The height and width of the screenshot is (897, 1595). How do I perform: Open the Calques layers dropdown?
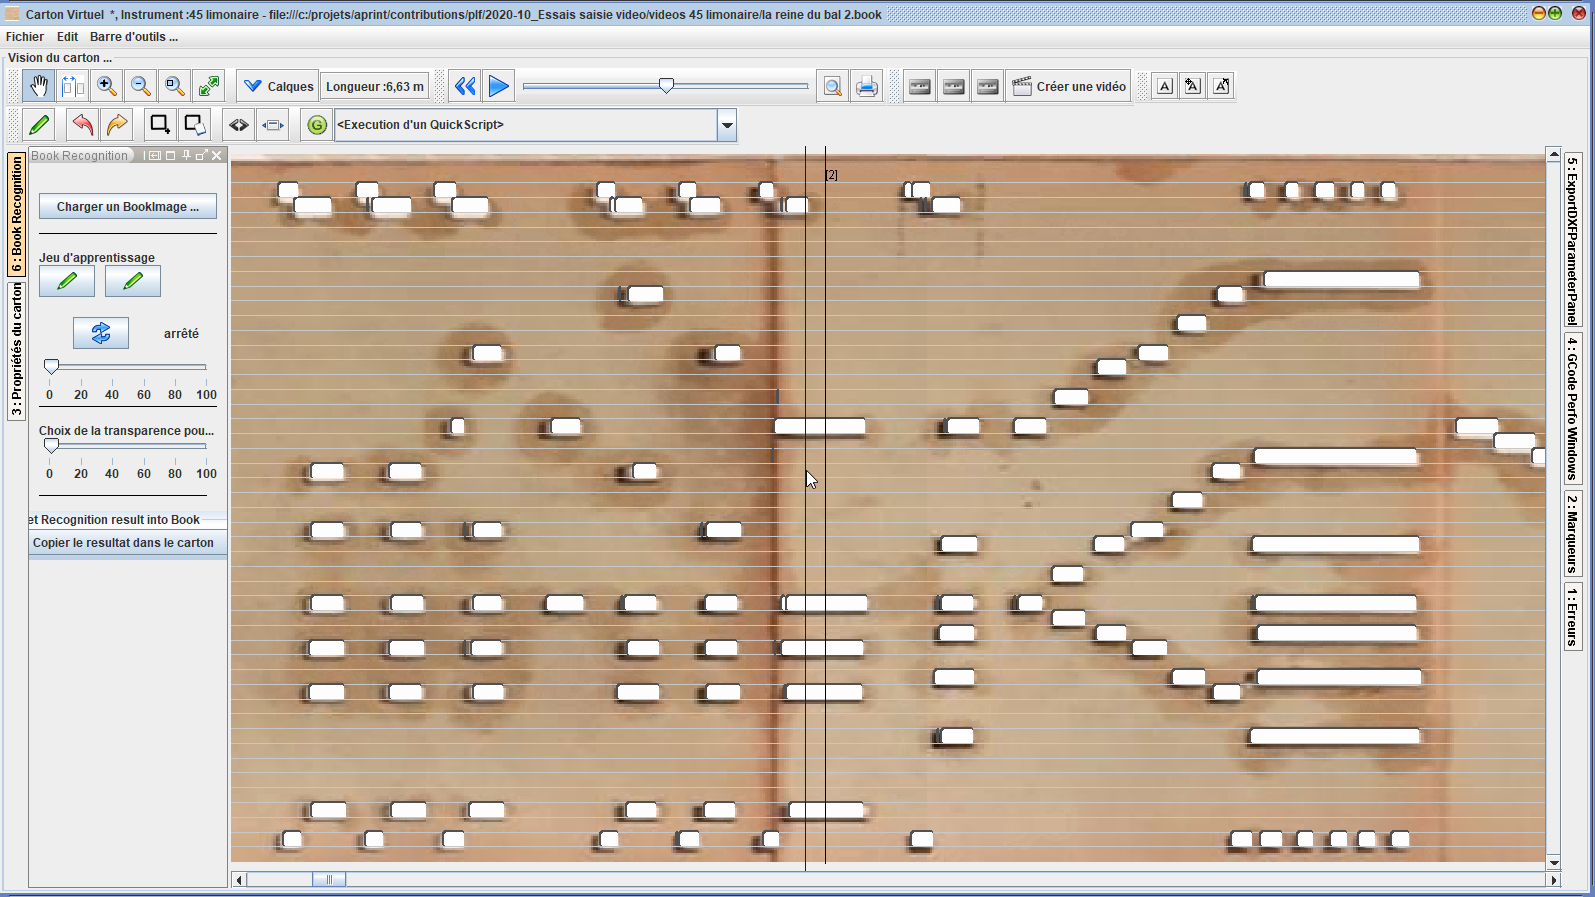[279, 86]
